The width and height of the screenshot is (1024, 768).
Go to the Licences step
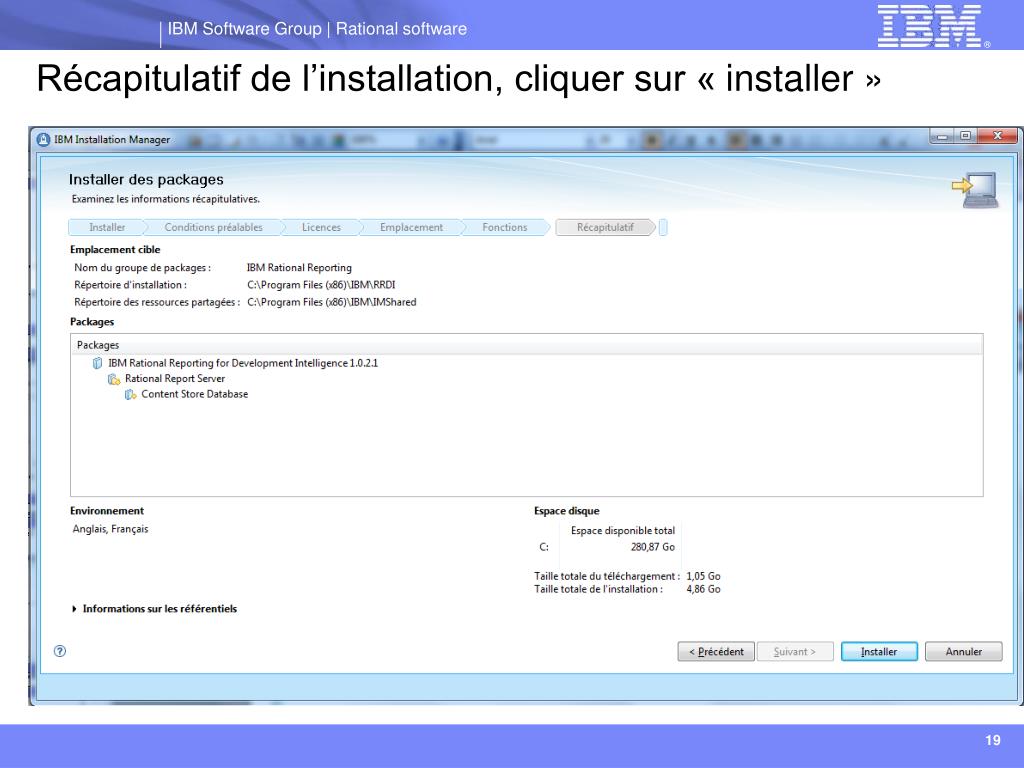pyautogui.click(x=321, y=227)
